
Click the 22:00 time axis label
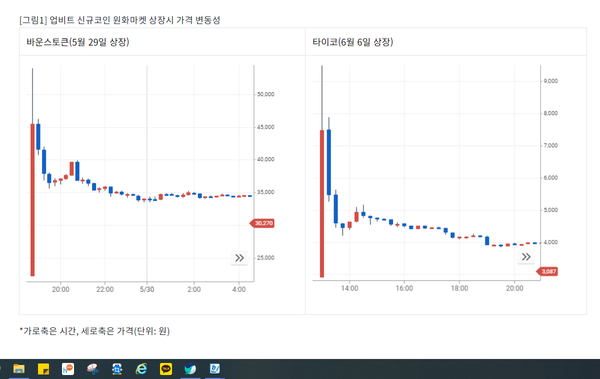pyautogui.click(x=105, y=289)
